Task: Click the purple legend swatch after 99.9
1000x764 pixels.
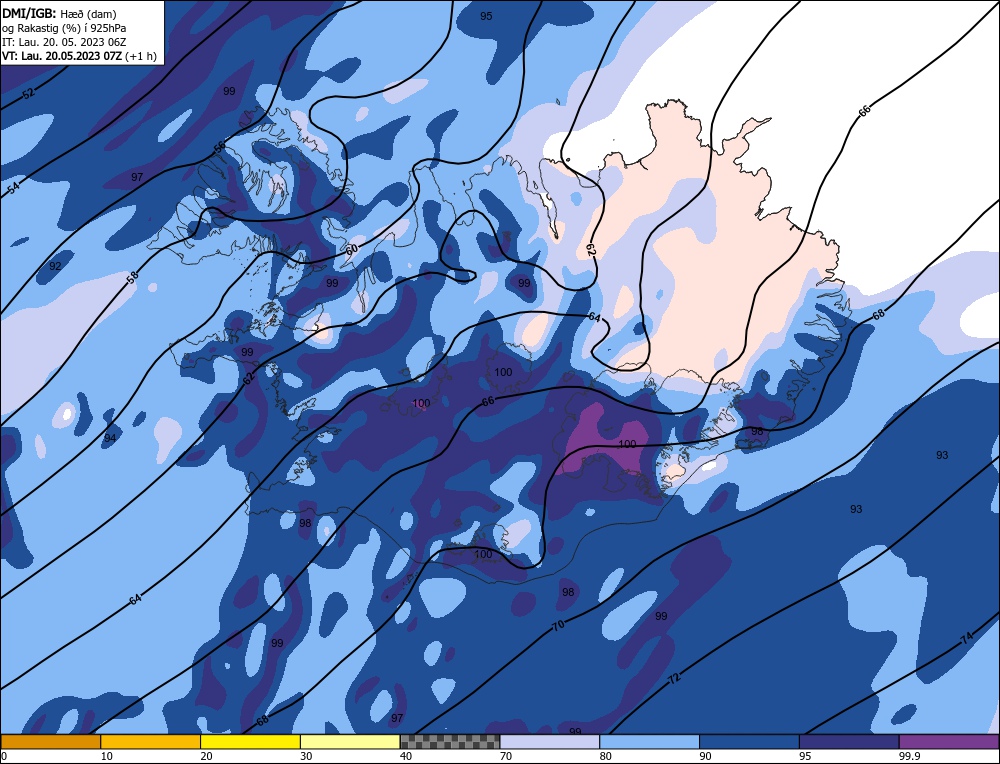Action: click(x=949, y=742)
